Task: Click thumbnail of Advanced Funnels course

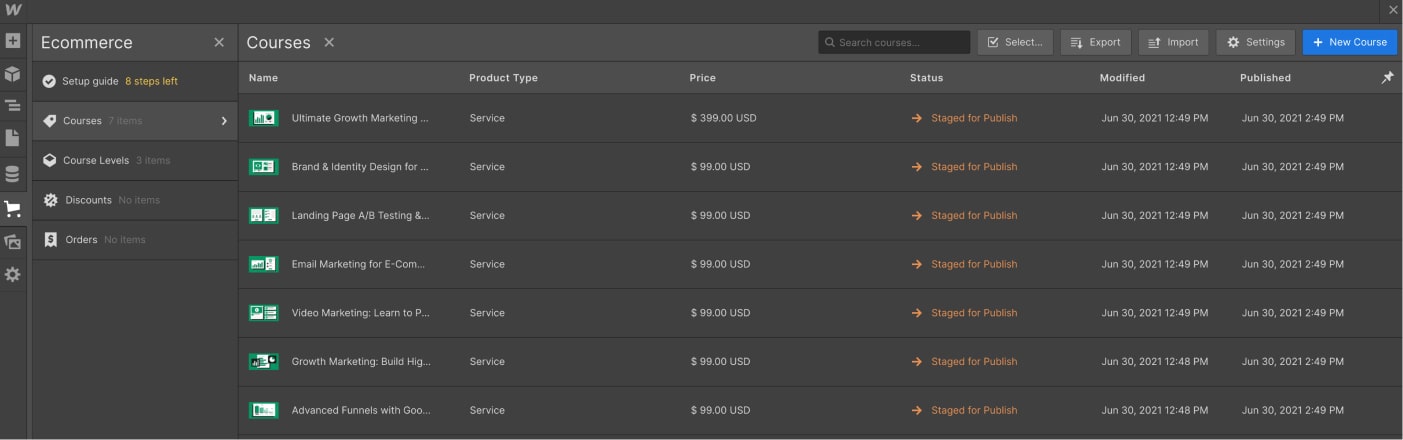Action: click(264, 410)
